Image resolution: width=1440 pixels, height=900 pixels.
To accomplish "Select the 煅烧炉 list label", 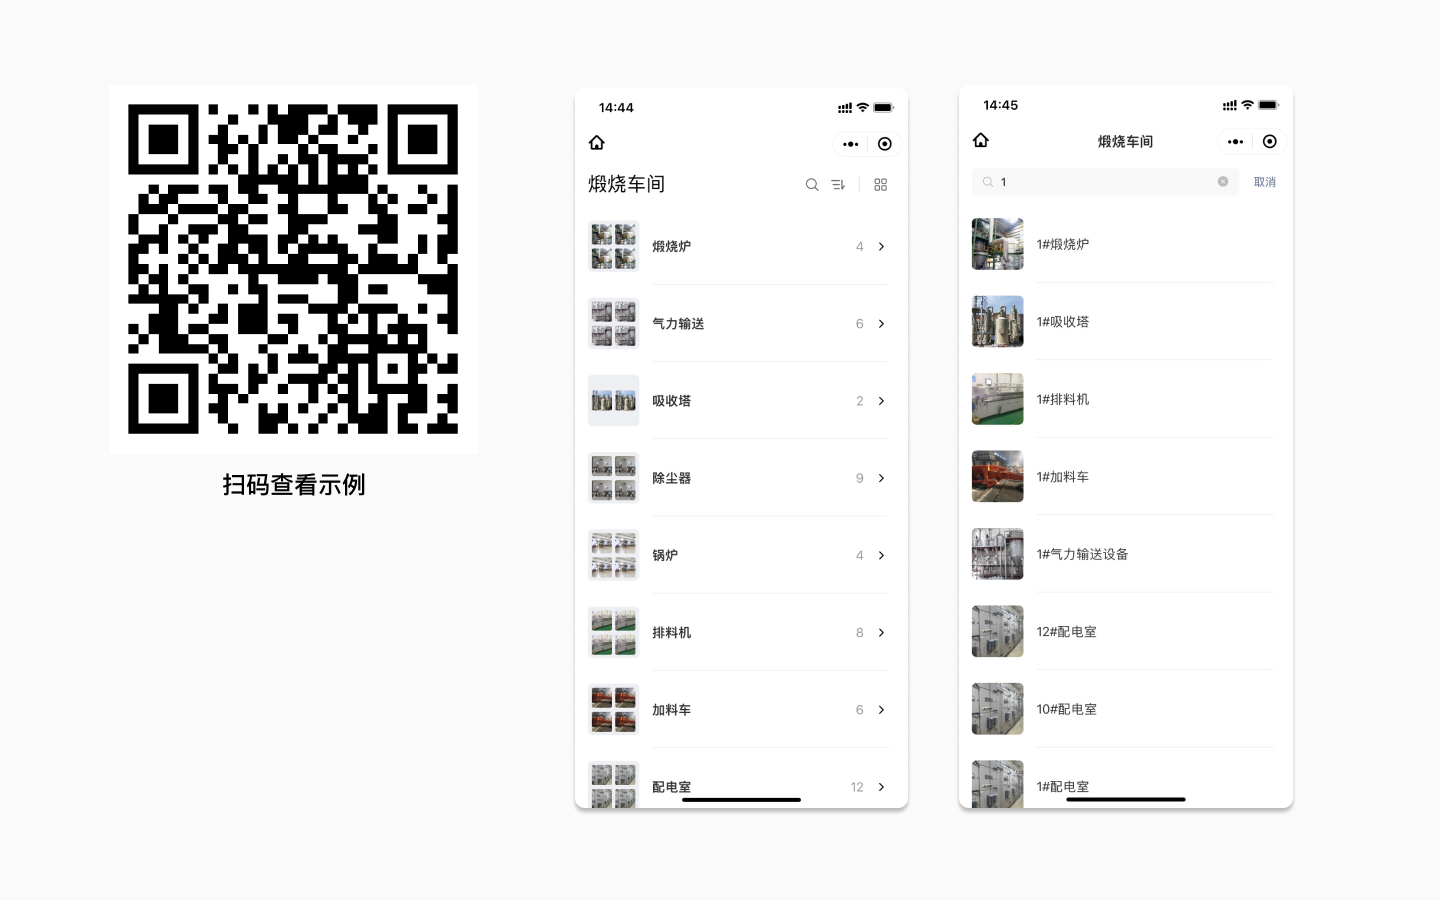I will [x=671, y=247].
